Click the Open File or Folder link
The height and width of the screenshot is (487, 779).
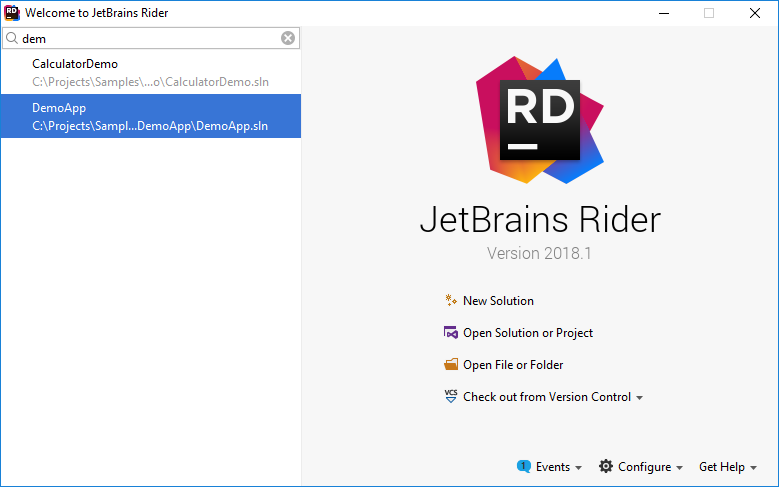(513, 365)
